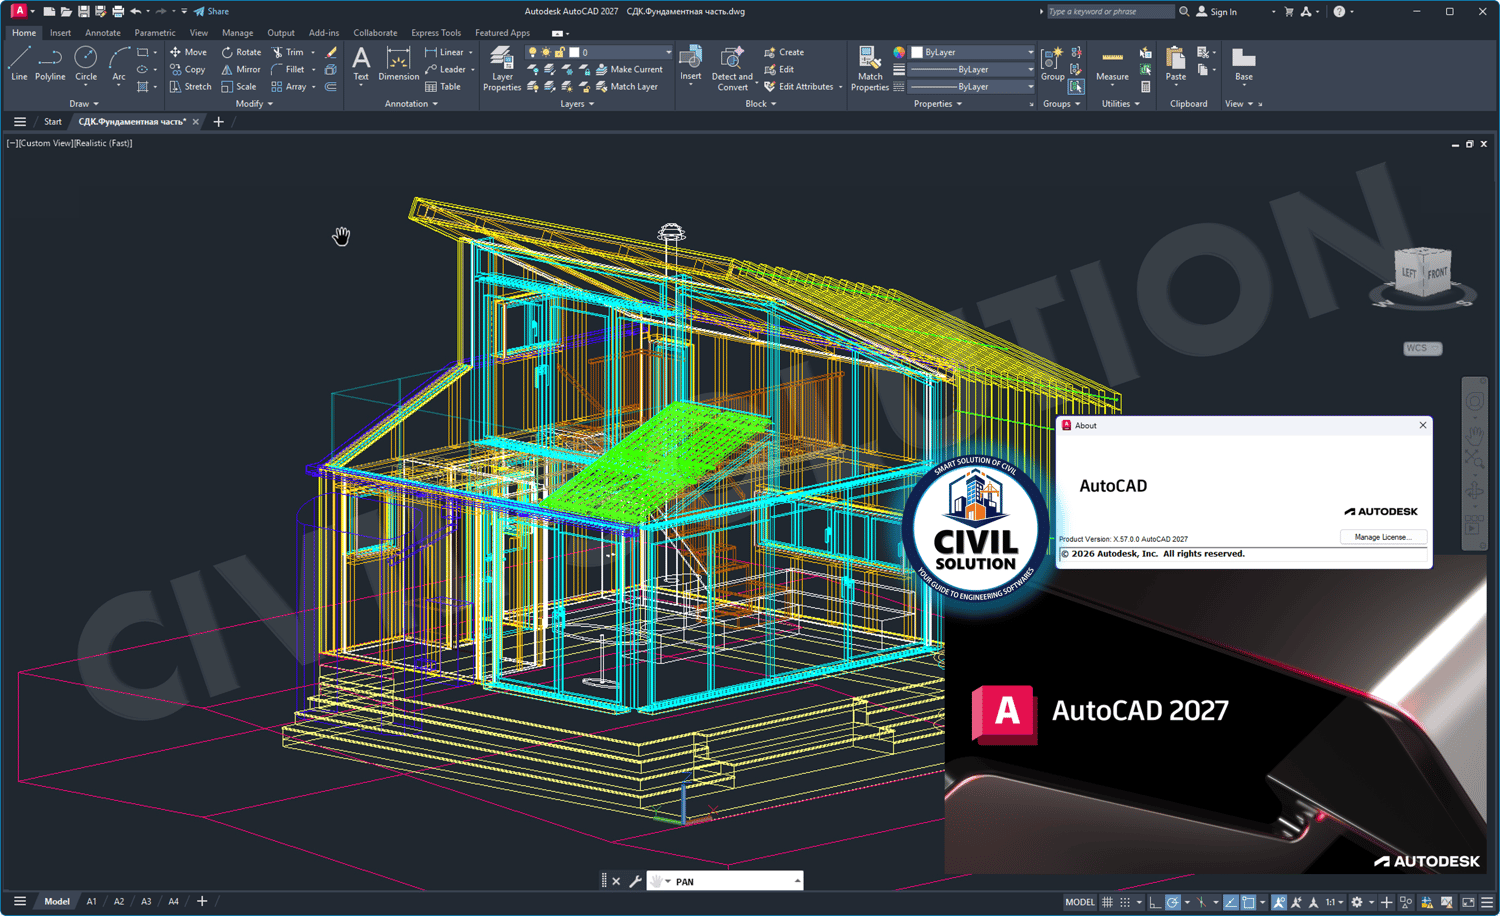The image size is (1500, 916).
Task: Toggle isometric drafting in status bar
Action: click(x=1203, y=902)
